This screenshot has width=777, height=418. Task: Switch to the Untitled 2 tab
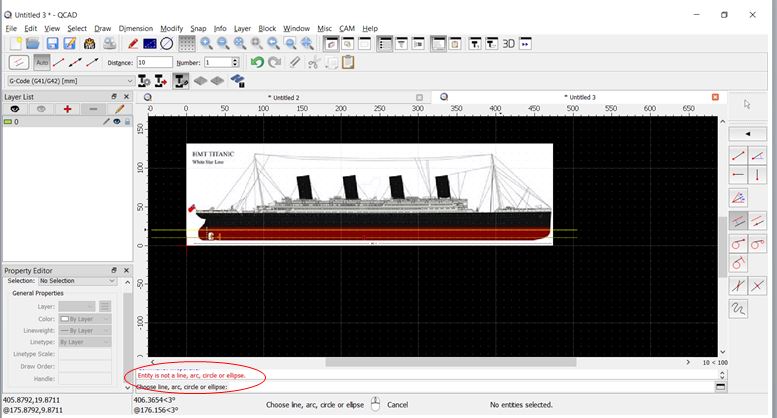pyautogui.click(x=283, y=98)
